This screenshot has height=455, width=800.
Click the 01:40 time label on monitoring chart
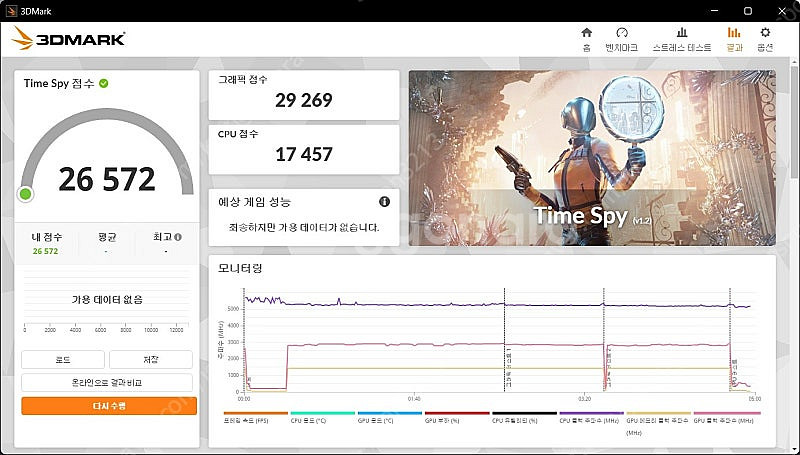tap(414, 398)
